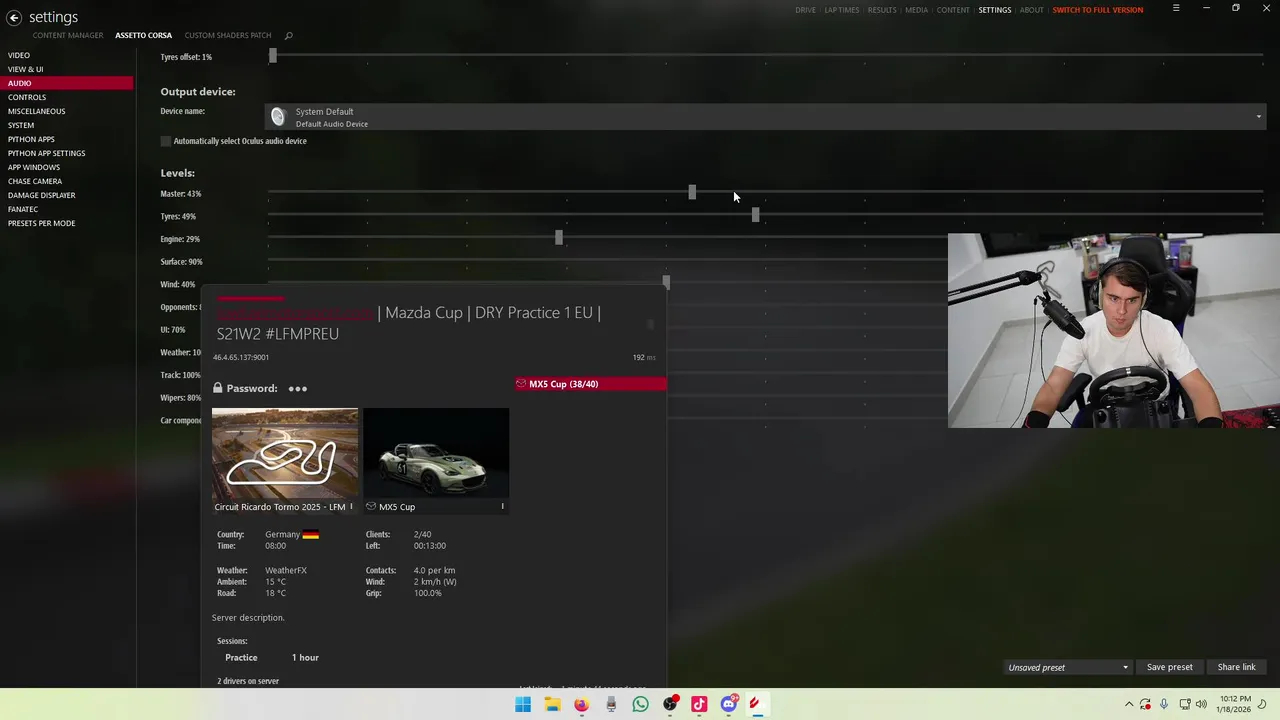Click Switch to Full Version link
1280x720 pixels.
[x=1097, y=10]
